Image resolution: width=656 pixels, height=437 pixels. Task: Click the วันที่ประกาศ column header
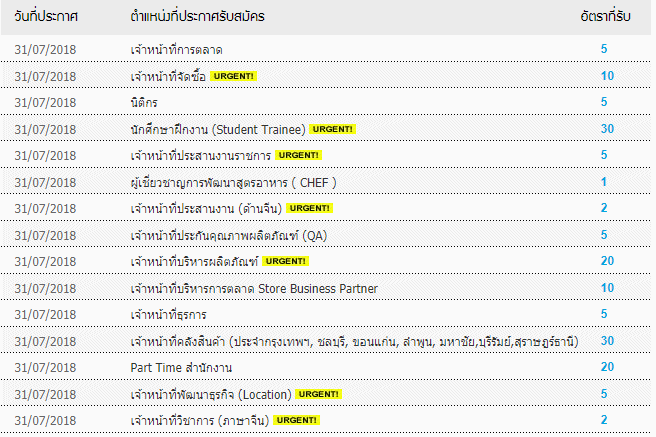(47, 19)
